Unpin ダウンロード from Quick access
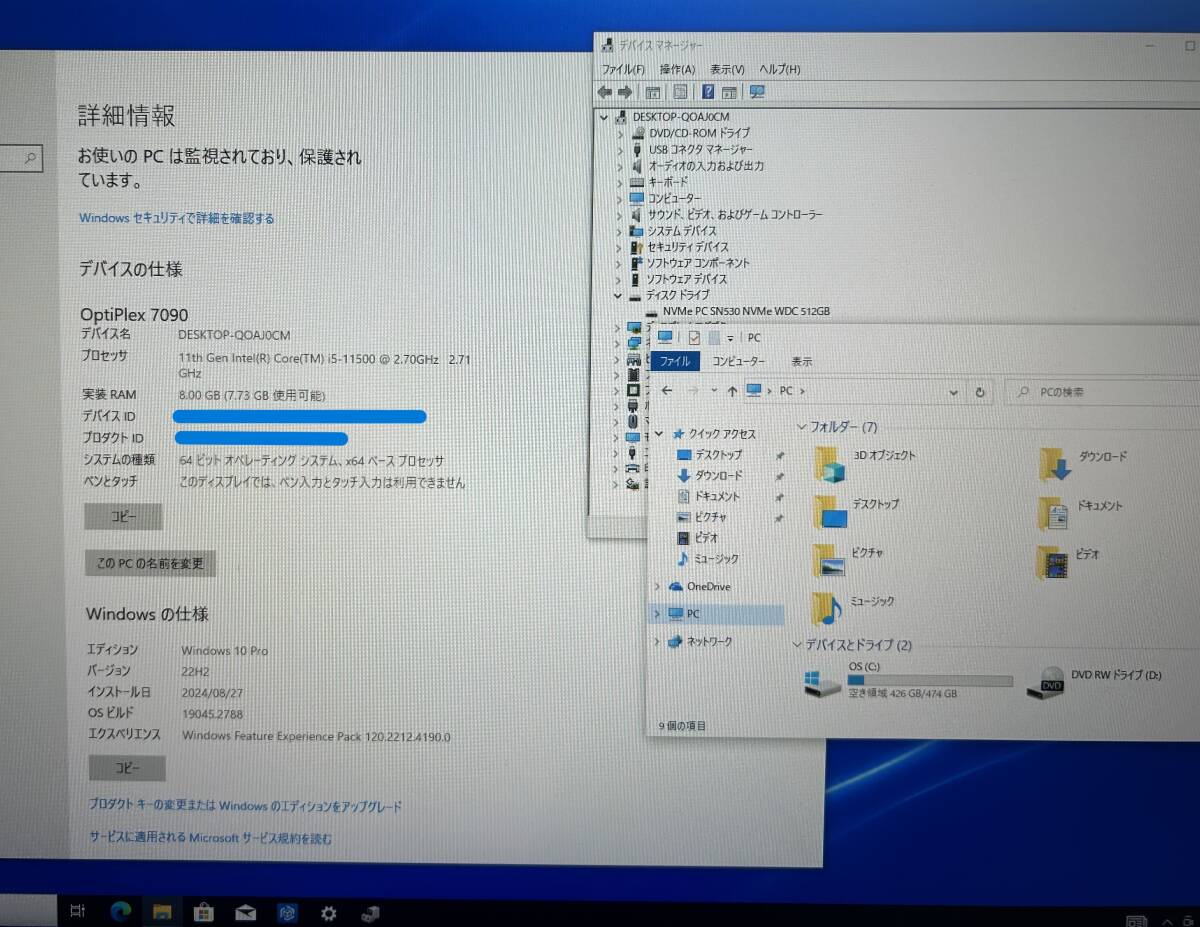Screen dimensions: 1200x927 coord(778,476)
